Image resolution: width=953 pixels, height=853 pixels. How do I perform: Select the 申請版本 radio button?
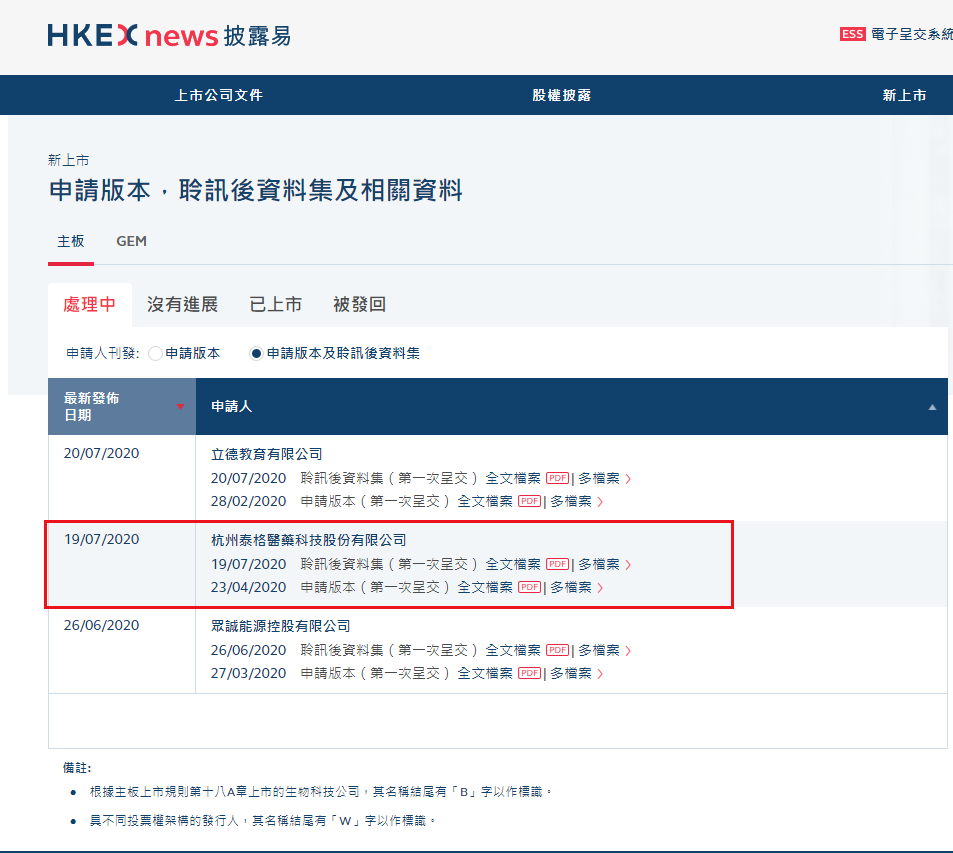155,353
